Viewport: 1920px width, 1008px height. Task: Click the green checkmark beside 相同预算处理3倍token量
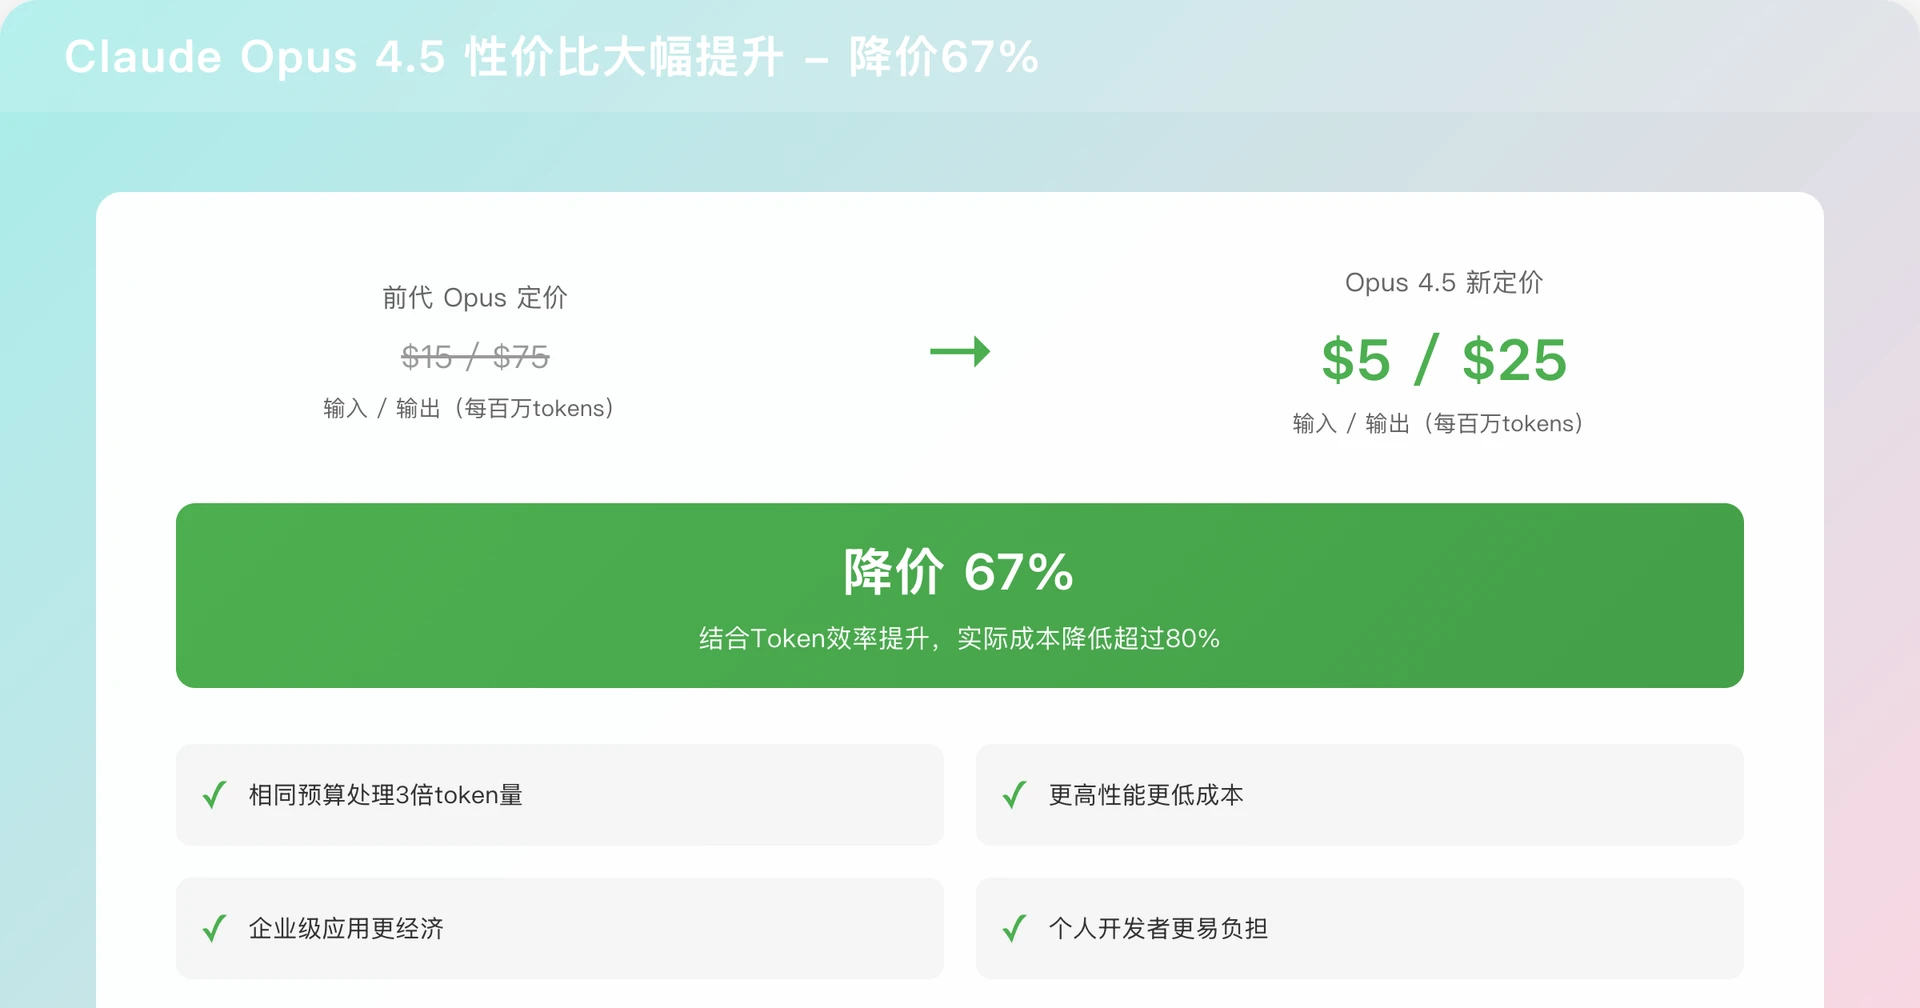(x=213, y=795)
